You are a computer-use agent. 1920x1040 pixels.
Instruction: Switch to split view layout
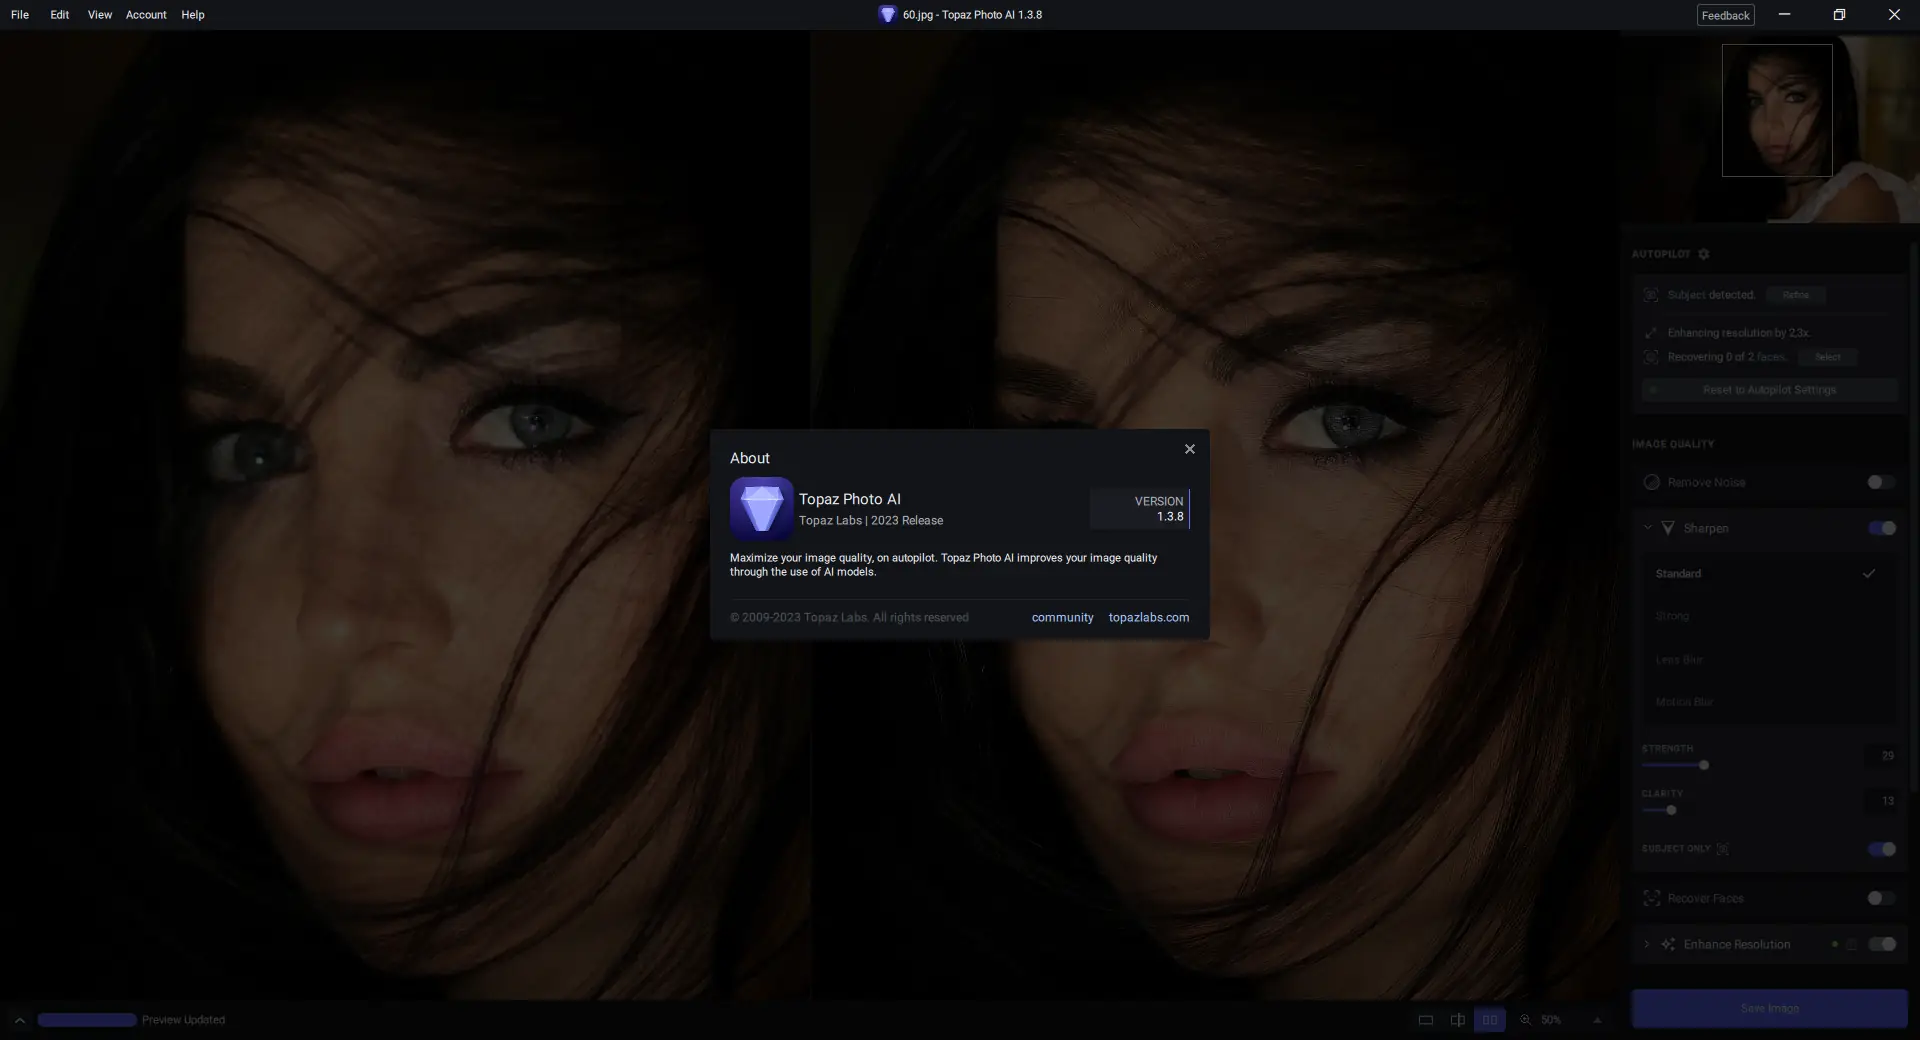pyautogui.click(x=1458, y=1020)
